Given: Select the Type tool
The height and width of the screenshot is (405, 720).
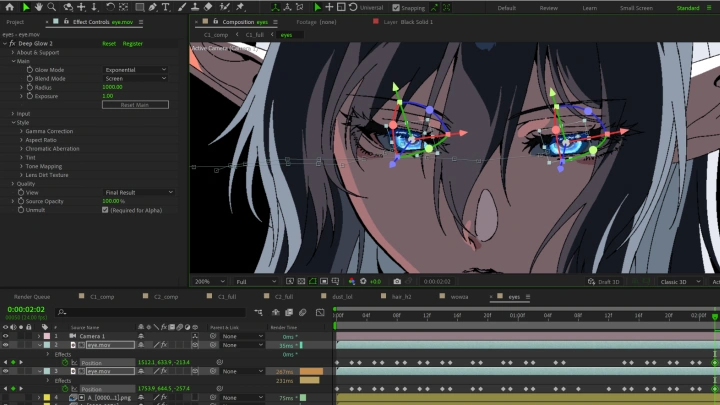Looking at the screenshot, I should click(166, 7).
